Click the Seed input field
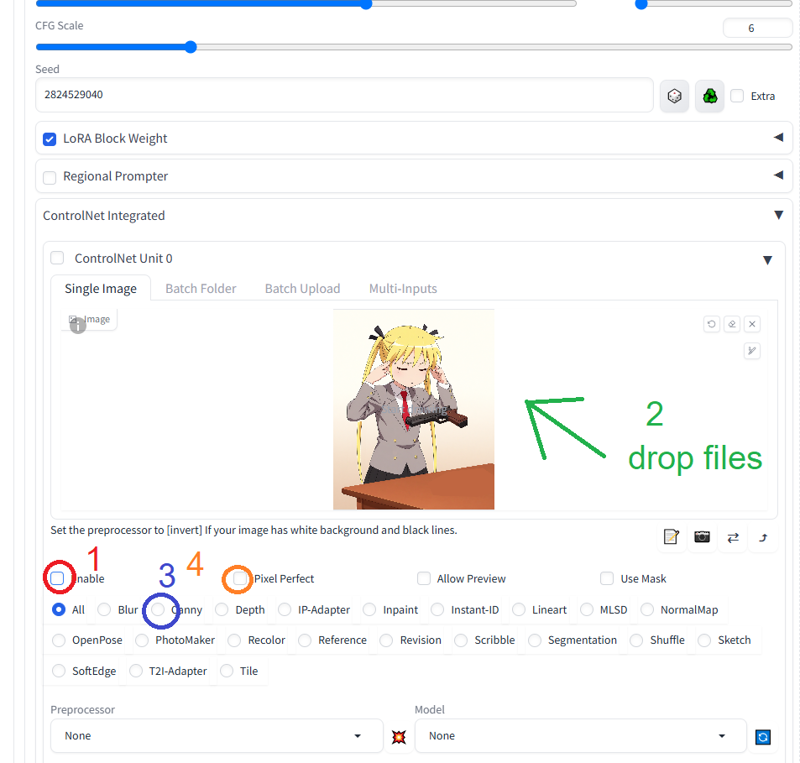This screenshot has height=763, width=800. click(x=344, y=95)
